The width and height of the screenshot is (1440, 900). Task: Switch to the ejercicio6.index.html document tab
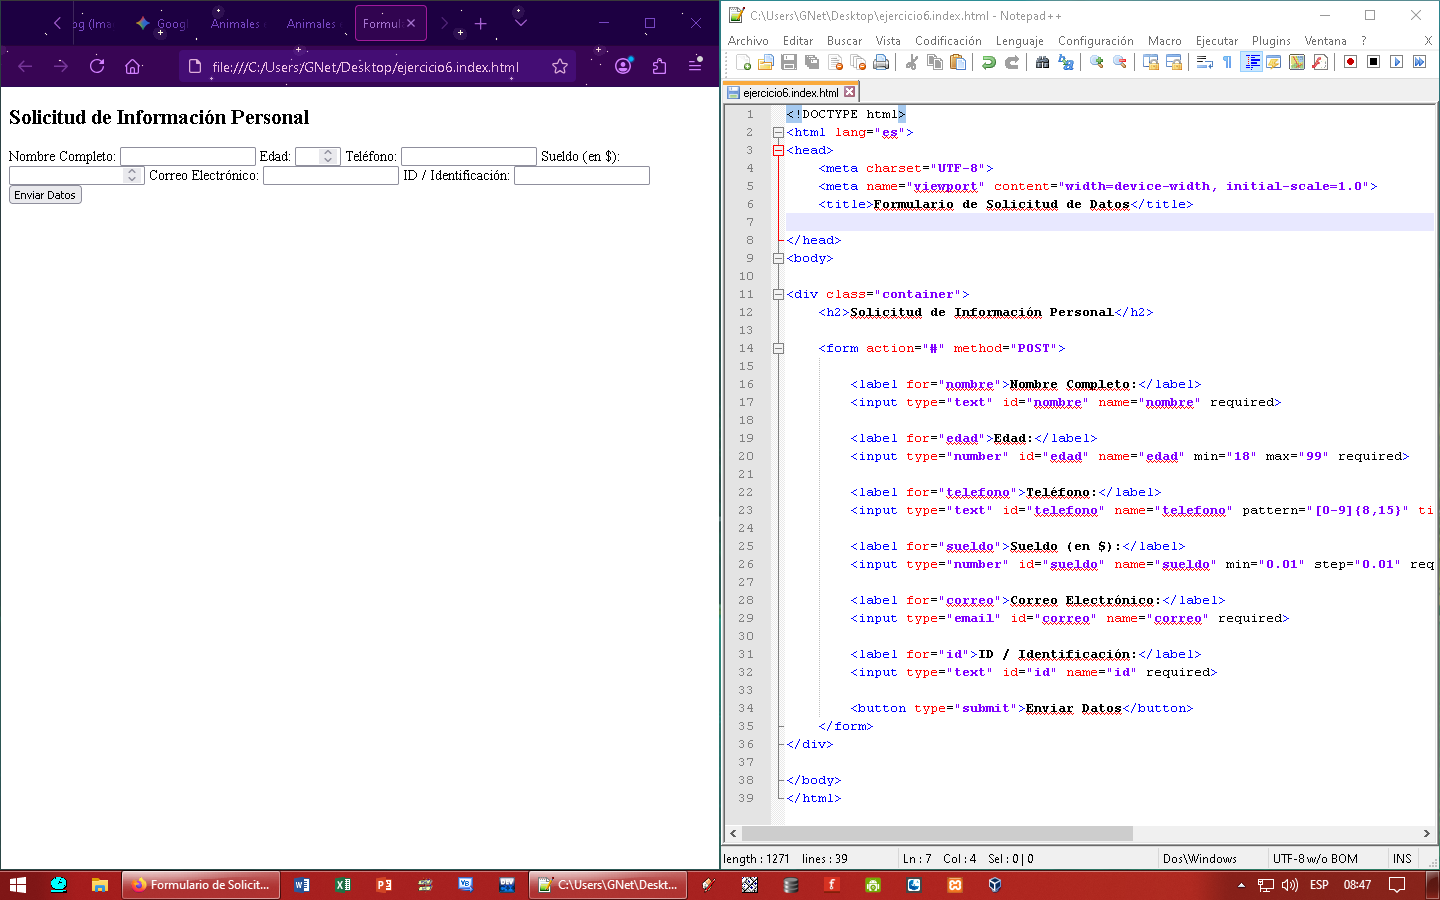pos(790,93)
